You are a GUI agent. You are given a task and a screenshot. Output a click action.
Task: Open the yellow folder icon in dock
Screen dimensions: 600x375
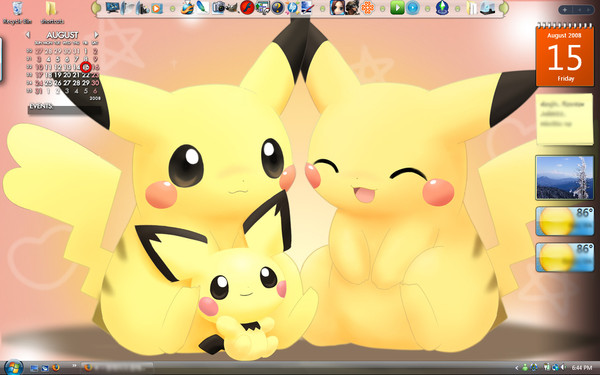coord(472,8)
